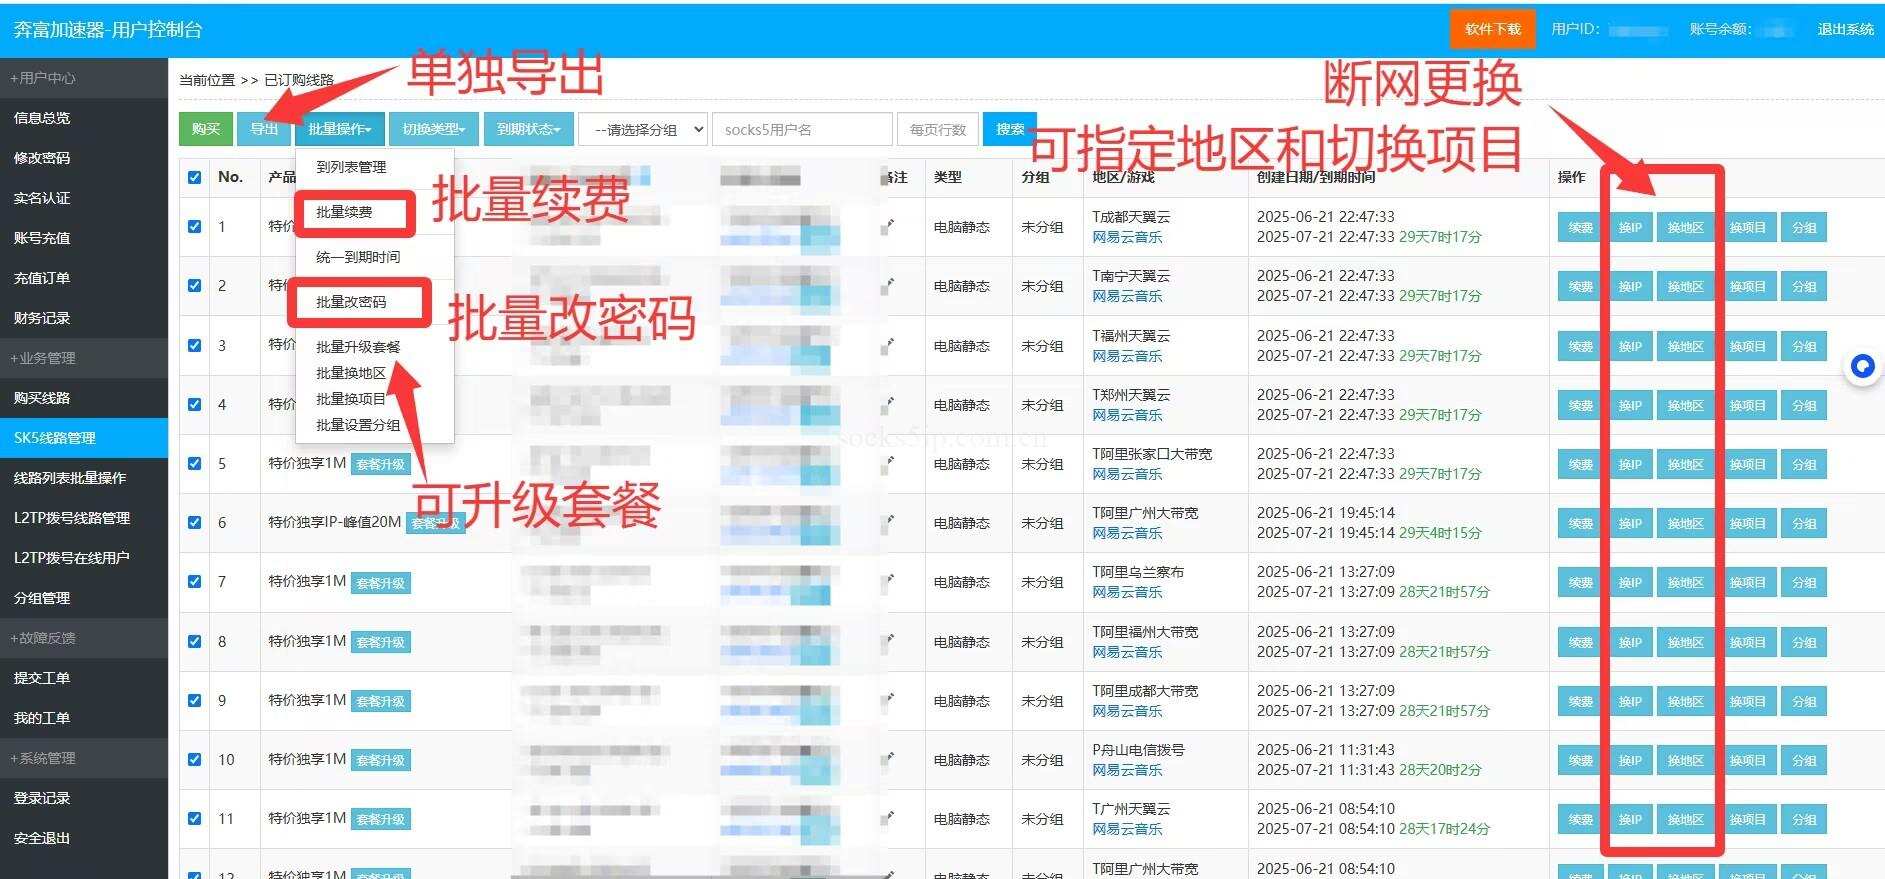Uncheck the checkbox for row 5

pyautogui.click(x=194, y=463)
